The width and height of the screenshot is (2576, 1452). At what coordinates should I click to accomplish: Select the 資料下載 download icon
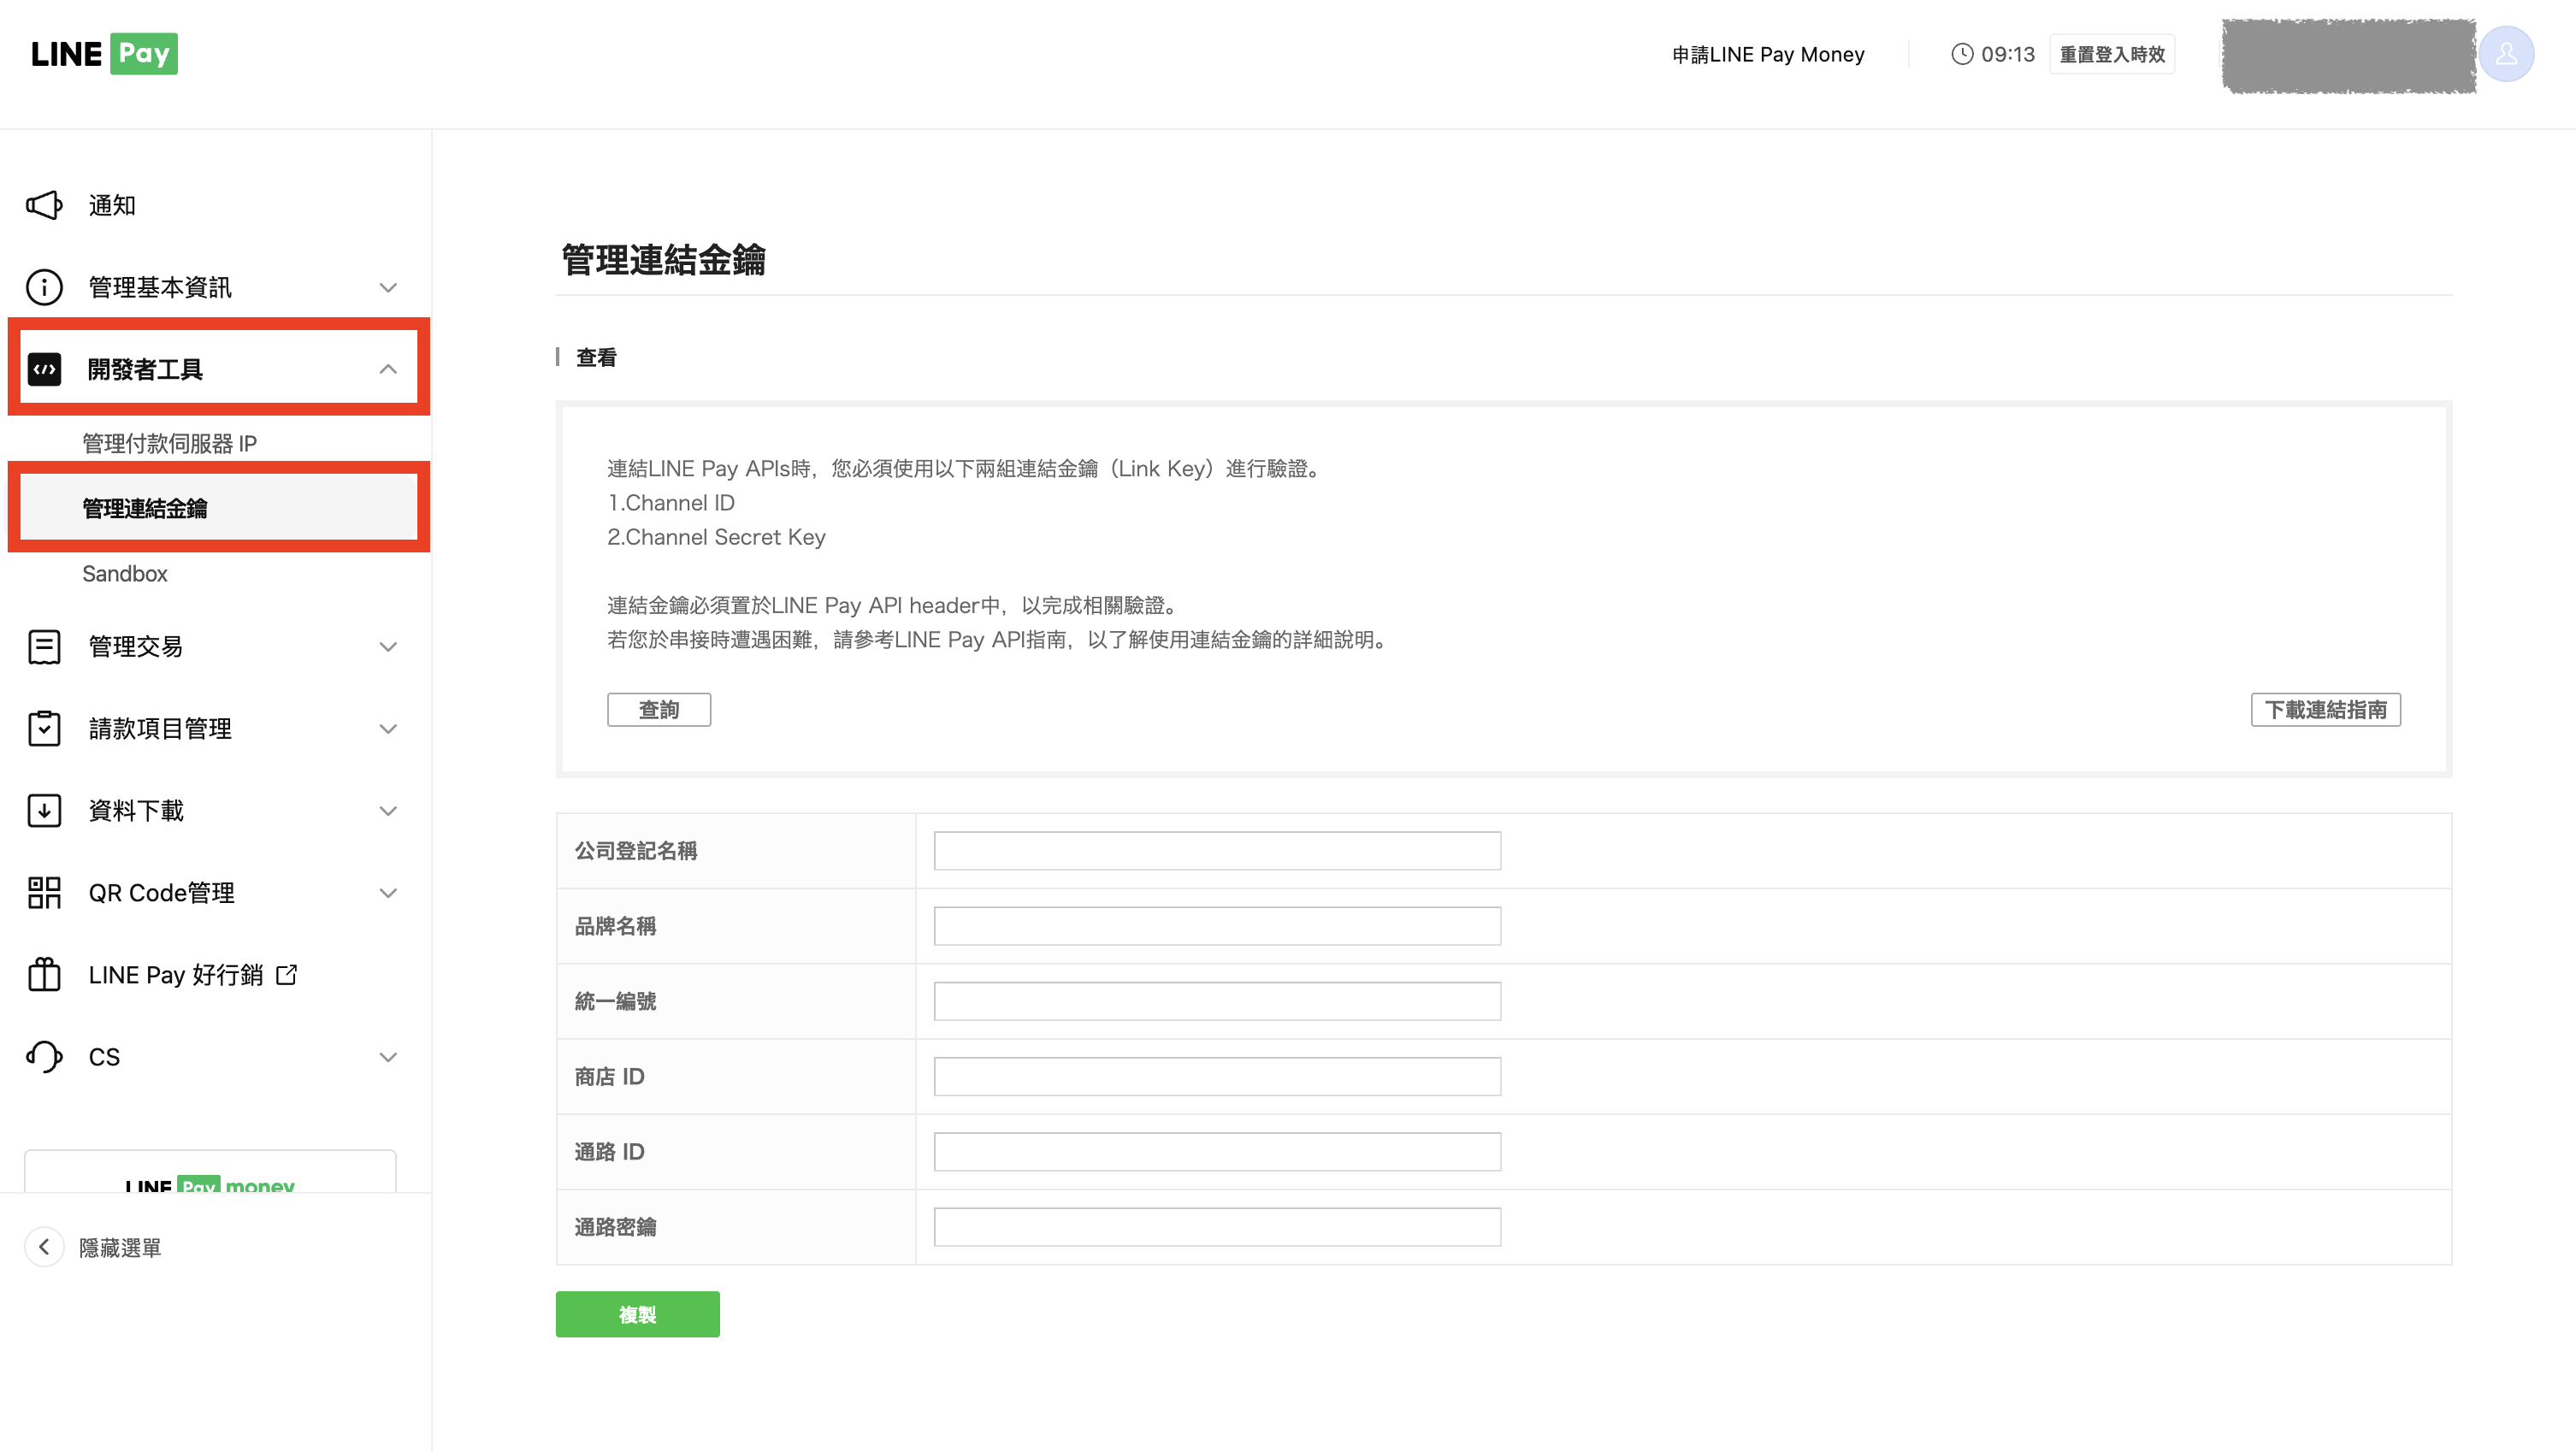click(44, 810)
